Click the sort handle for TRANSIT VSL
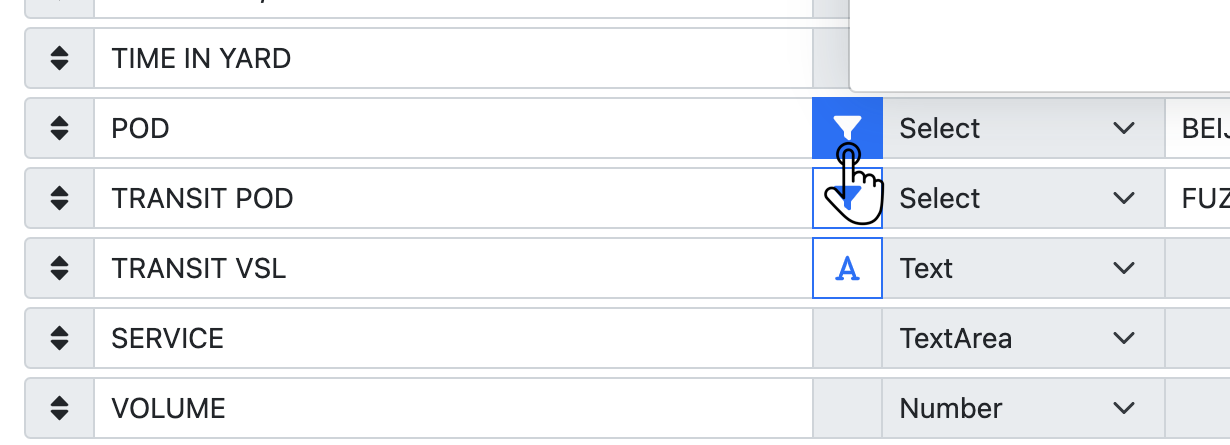 60,268
